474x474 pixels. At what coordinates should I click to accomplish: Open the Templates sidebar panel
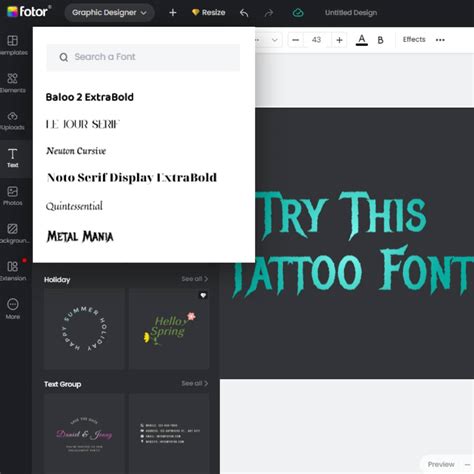click(x=13, y=45)
